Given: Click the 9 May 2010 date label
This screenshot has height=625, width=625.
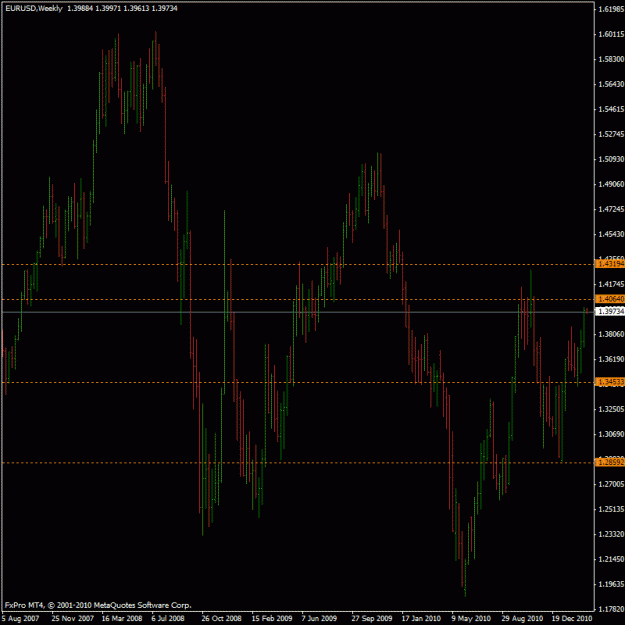Looking at the screenshot, I should pos(471,618).
